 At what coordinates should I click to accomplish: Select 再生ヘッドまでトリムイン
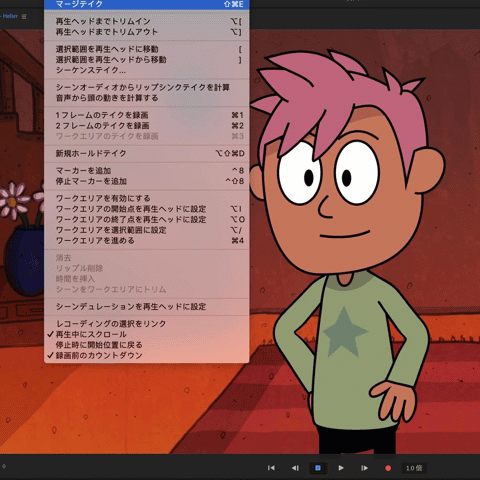(x=147, y=21)
